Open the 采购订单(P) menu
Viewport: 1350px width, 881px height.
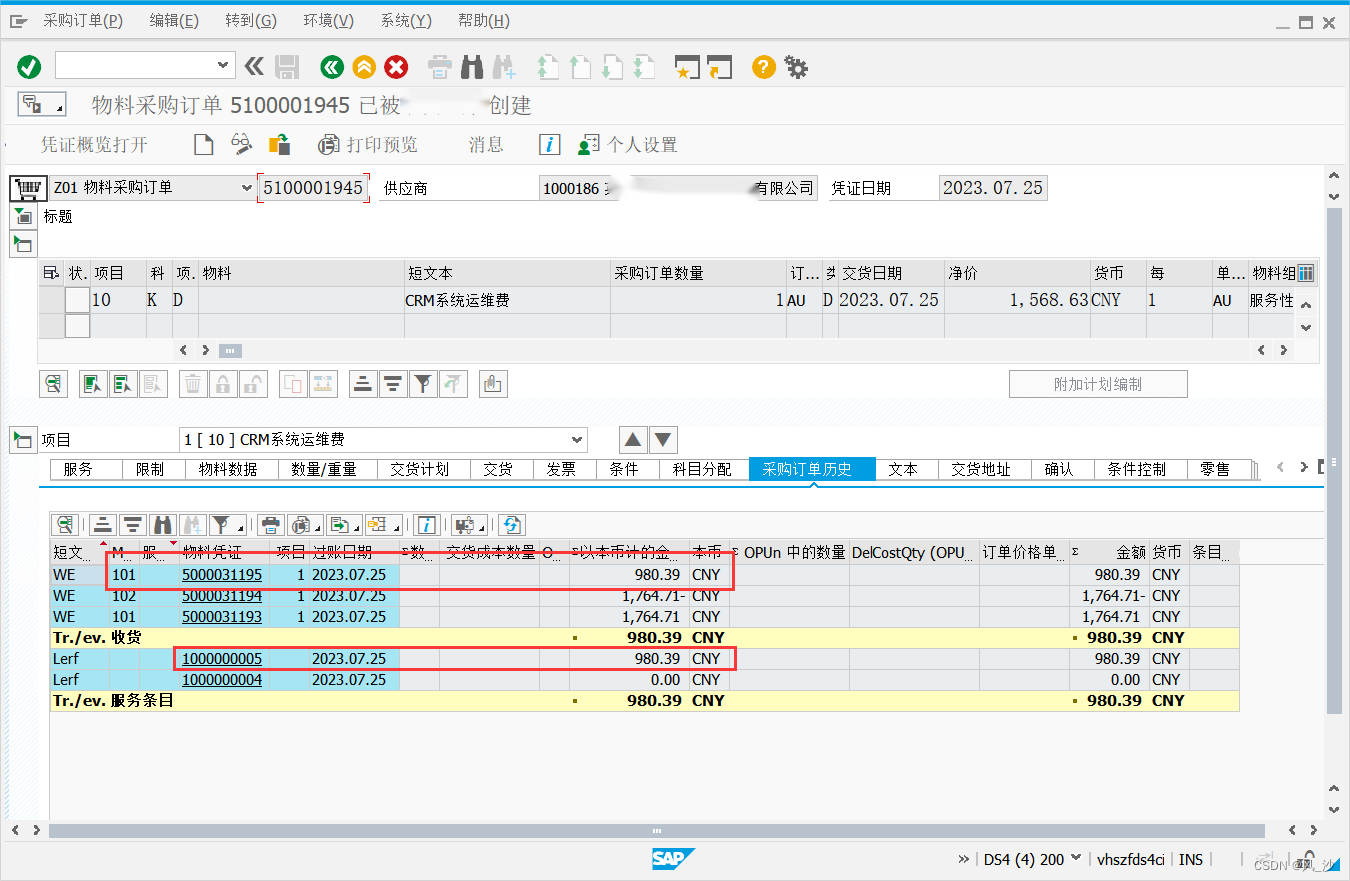pos(83,21)
